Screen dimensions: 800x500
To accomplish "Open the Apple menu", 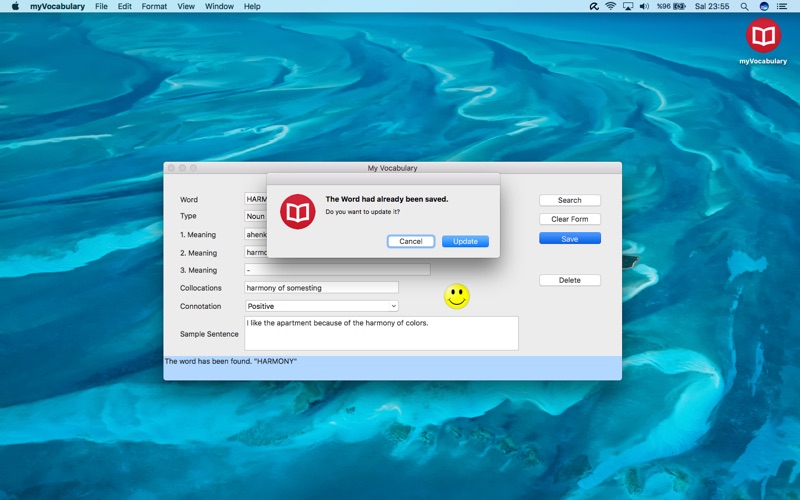I will 15,6.
